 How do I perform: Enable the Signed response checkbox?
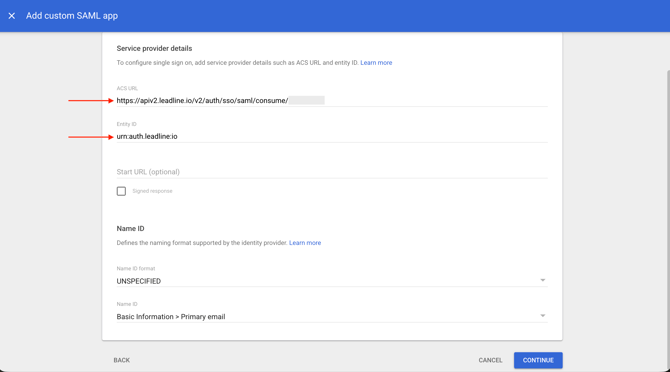[121, 191]
